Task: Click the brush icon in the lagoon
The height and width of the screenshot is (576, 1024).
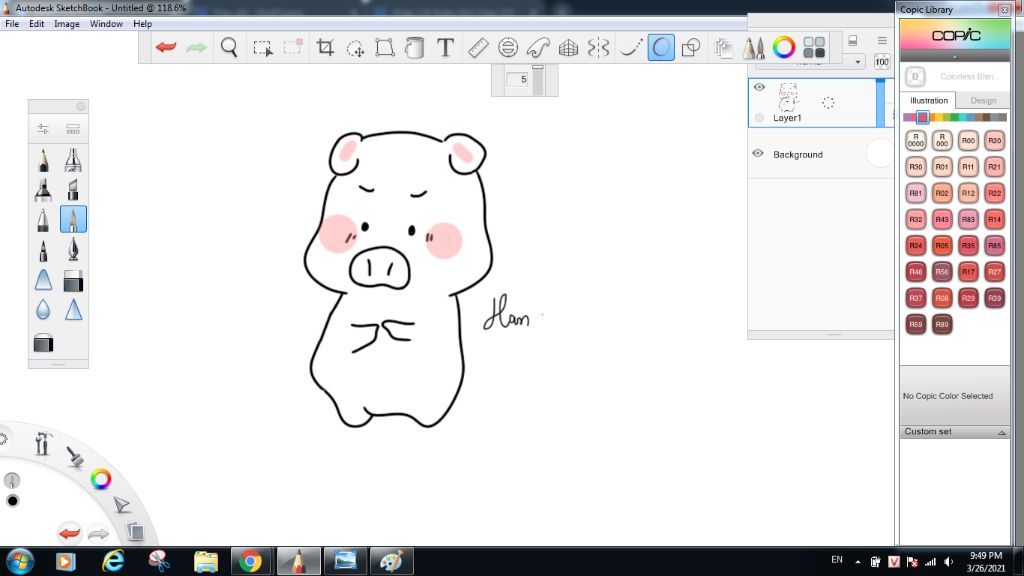Action: pyautogui.click(x=74, y=456)
